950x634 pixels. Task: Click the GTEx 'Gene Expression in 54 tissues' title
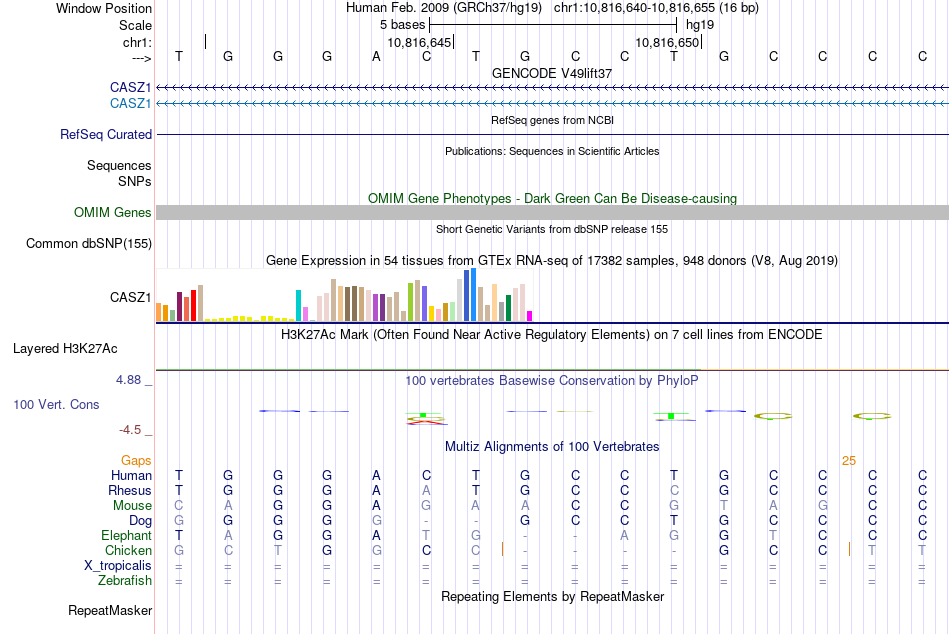552,261
